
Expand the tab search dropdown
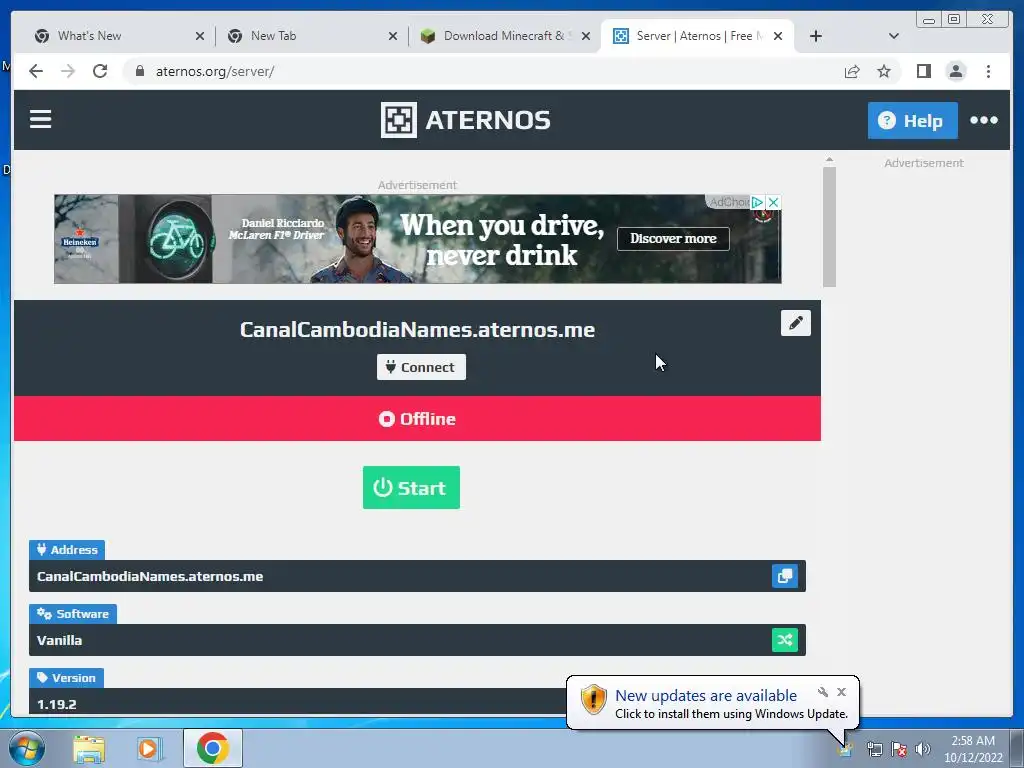coord(894,36)
